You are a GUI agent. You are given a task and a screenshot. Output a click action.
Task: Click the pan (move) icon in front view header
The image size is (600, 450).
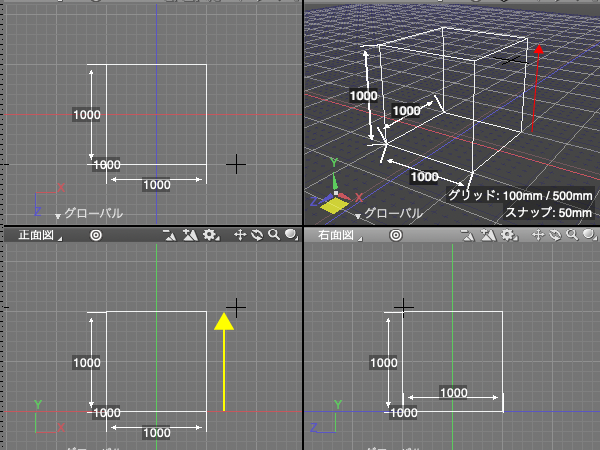pyautogui.click(x=241, y=235)
